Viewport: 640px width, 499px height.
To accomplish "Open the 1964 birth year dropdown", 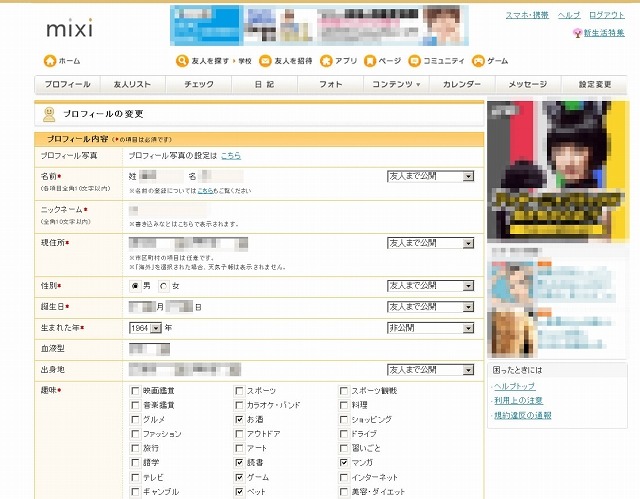I will [145, 328].
